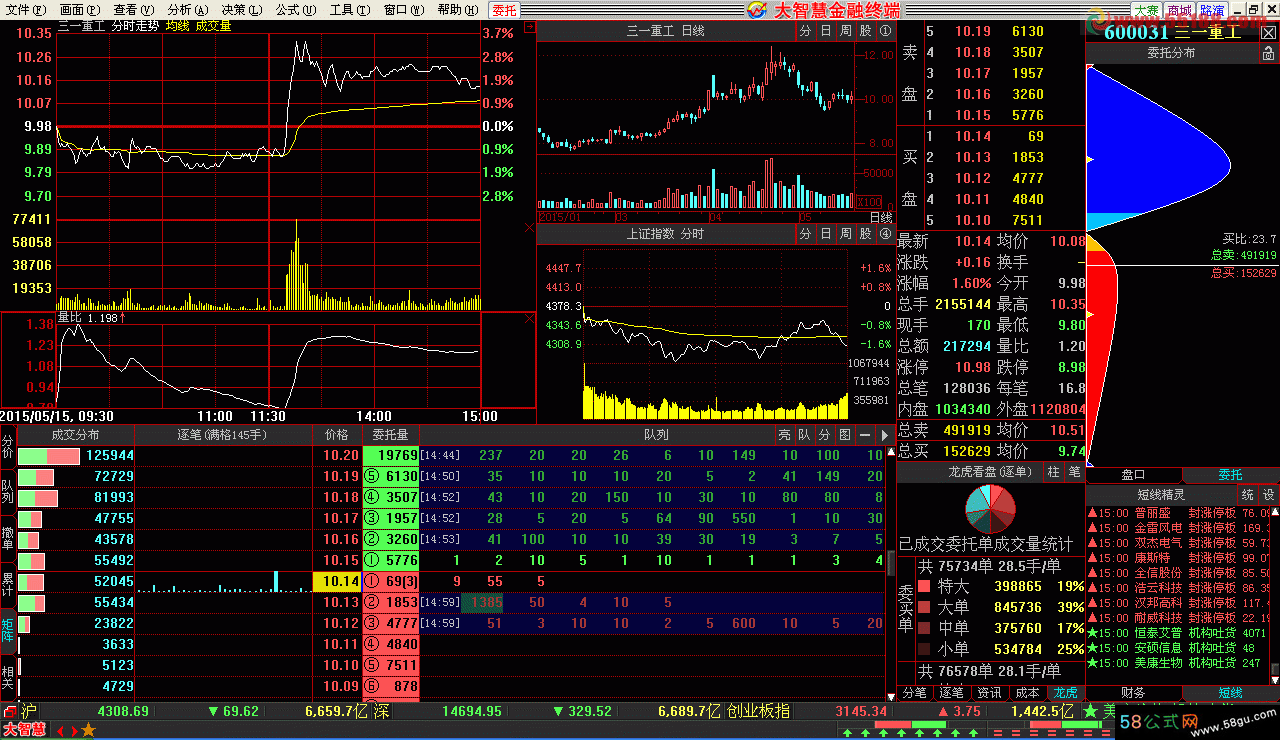Click circled 1 icon in daily chart header
Screen dimensions: 1280x740
(x=885, y=31)
